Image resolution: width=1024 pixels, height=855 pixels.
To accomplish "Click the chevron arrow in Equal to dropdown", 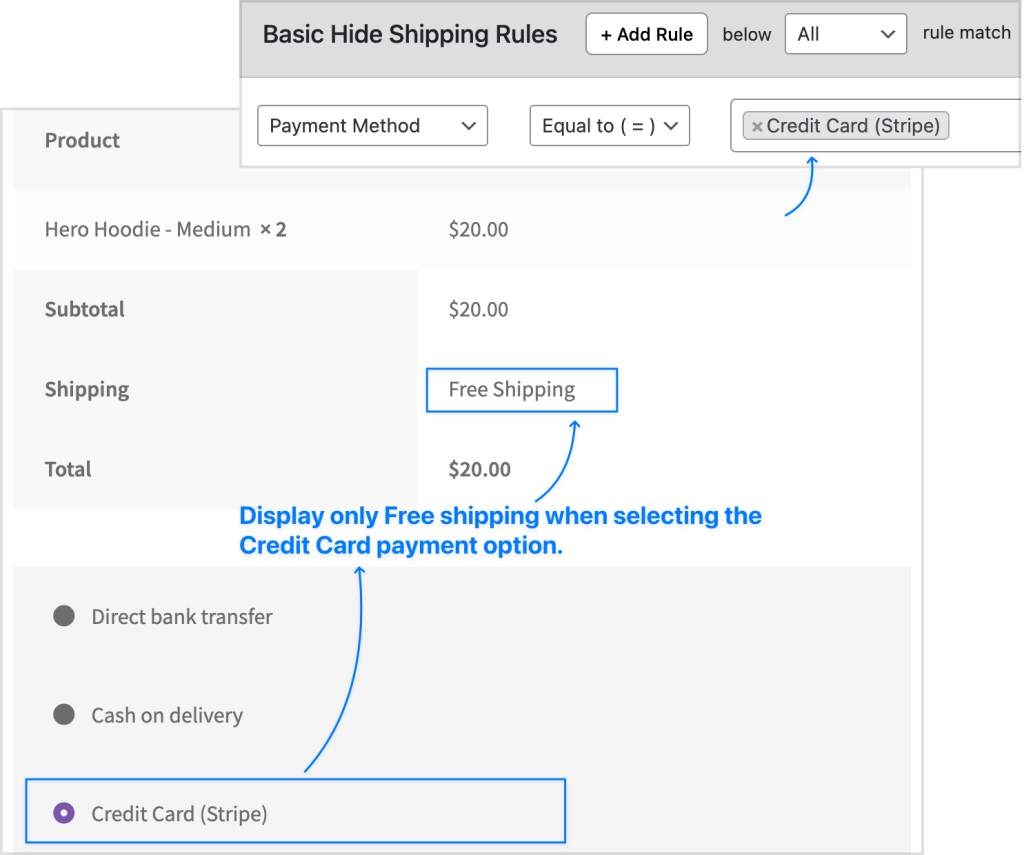I will (671, 126).
